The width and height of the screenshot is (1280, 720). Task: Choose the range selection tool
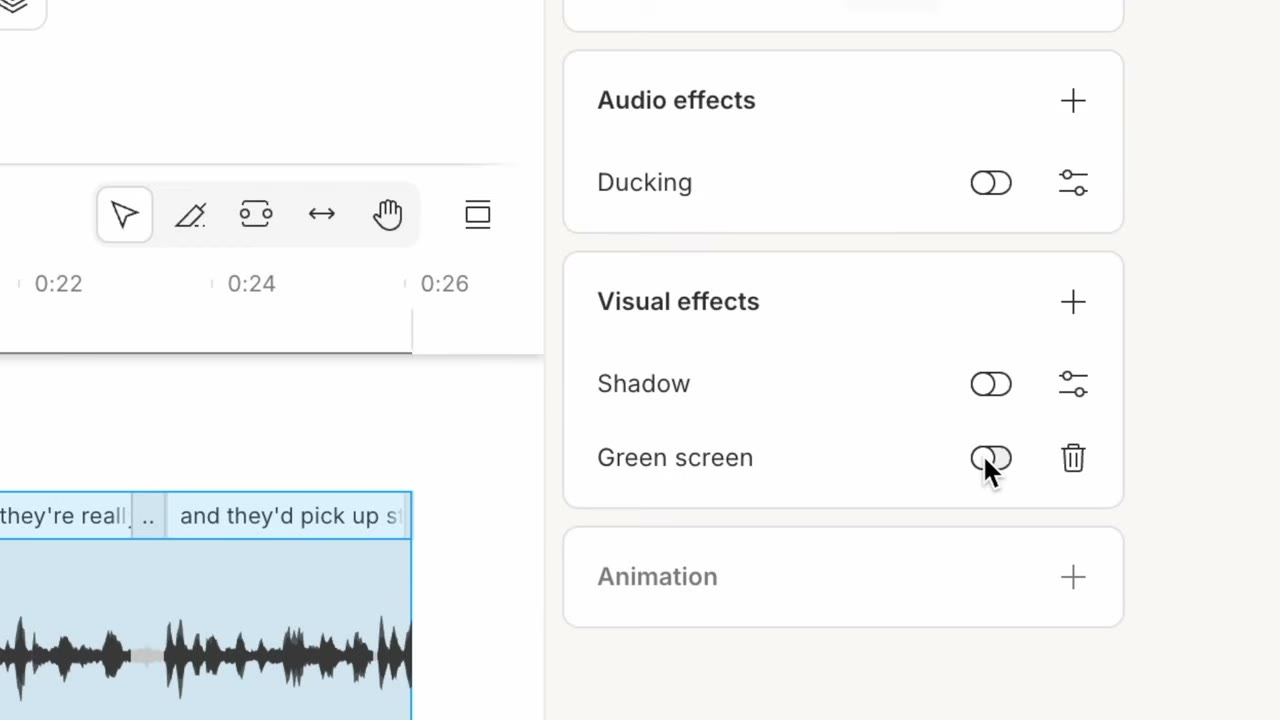(x=256, y=214)
